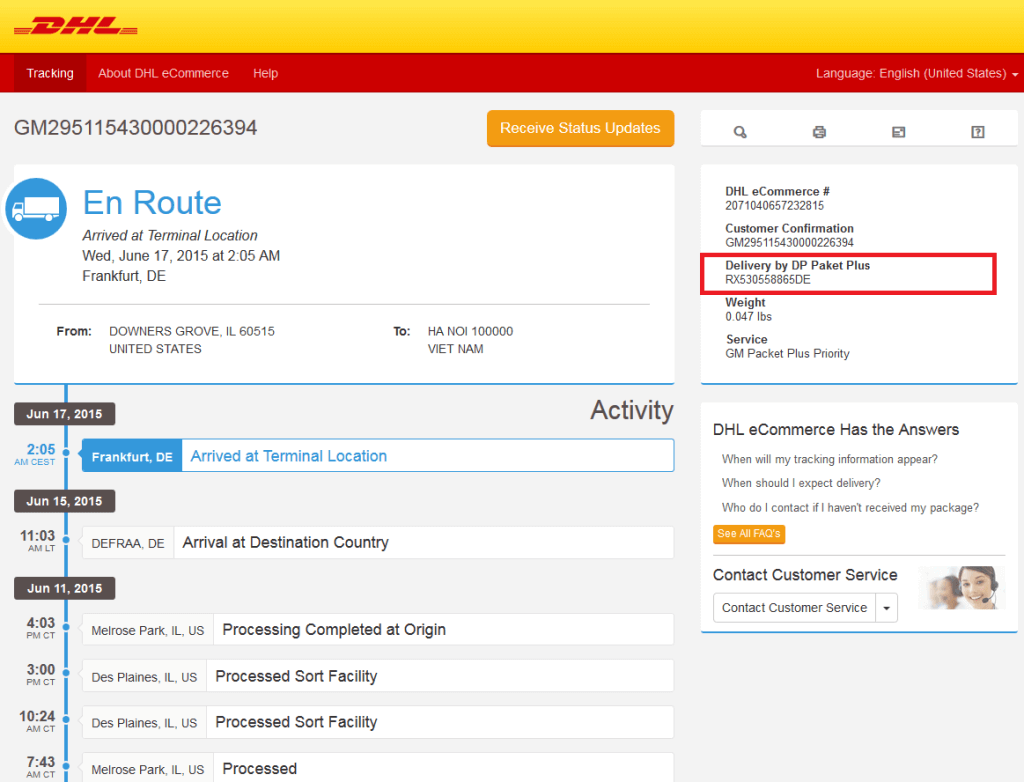Viewport: 1024px width, 782px height.
Task: Click the customer service agent photo
Action: pyautogui.click(x=961, y=588)
